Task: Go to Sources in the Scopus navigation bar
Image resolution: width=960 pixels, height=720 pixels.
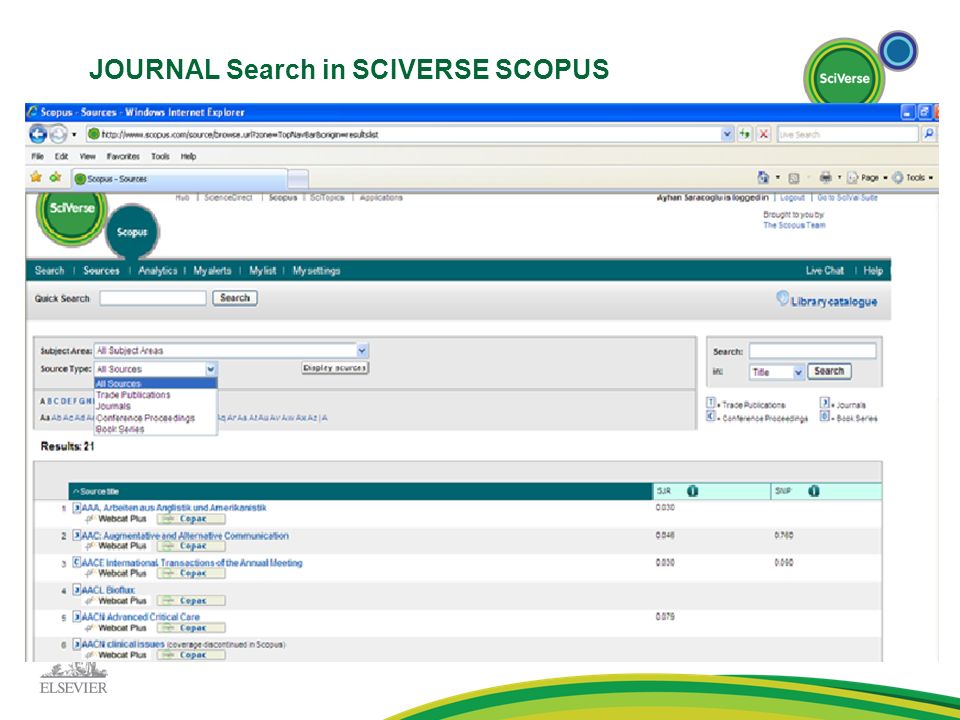Action: click(102, 271)
